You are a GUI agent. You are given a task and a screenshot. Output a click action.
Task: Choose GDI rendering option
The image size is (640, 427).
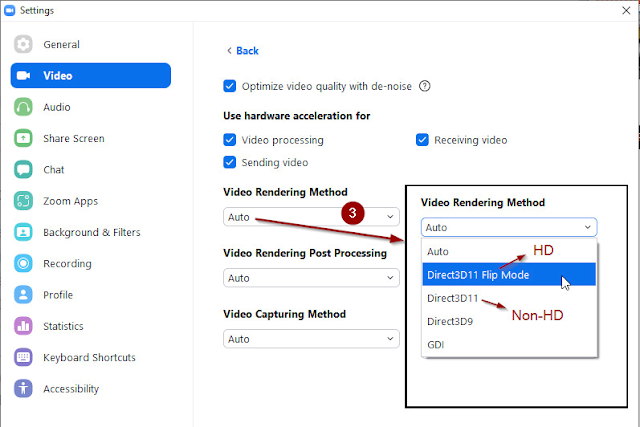[x=509, y=345]
